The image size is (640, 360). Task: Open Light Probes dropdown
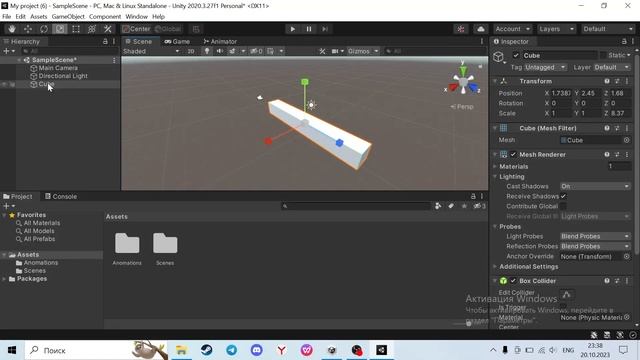(x=595, y=236)
